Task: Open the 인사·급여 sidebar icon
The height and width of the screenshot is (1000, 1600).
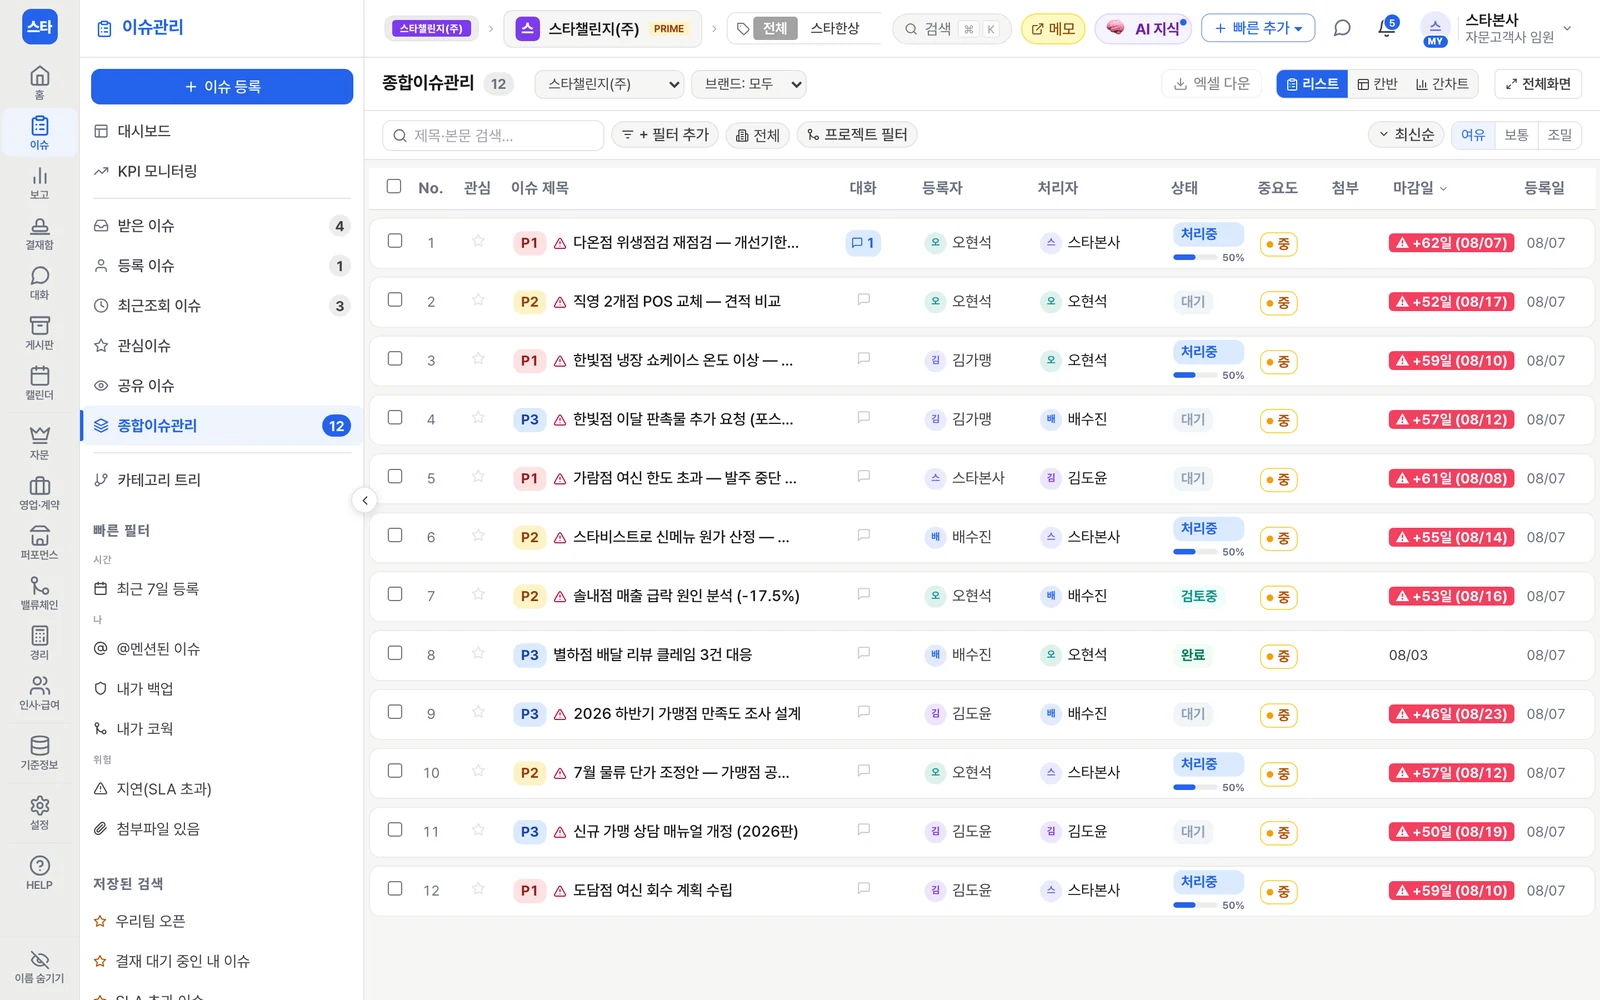Action: pyautogui.click(x=39, y=692)
